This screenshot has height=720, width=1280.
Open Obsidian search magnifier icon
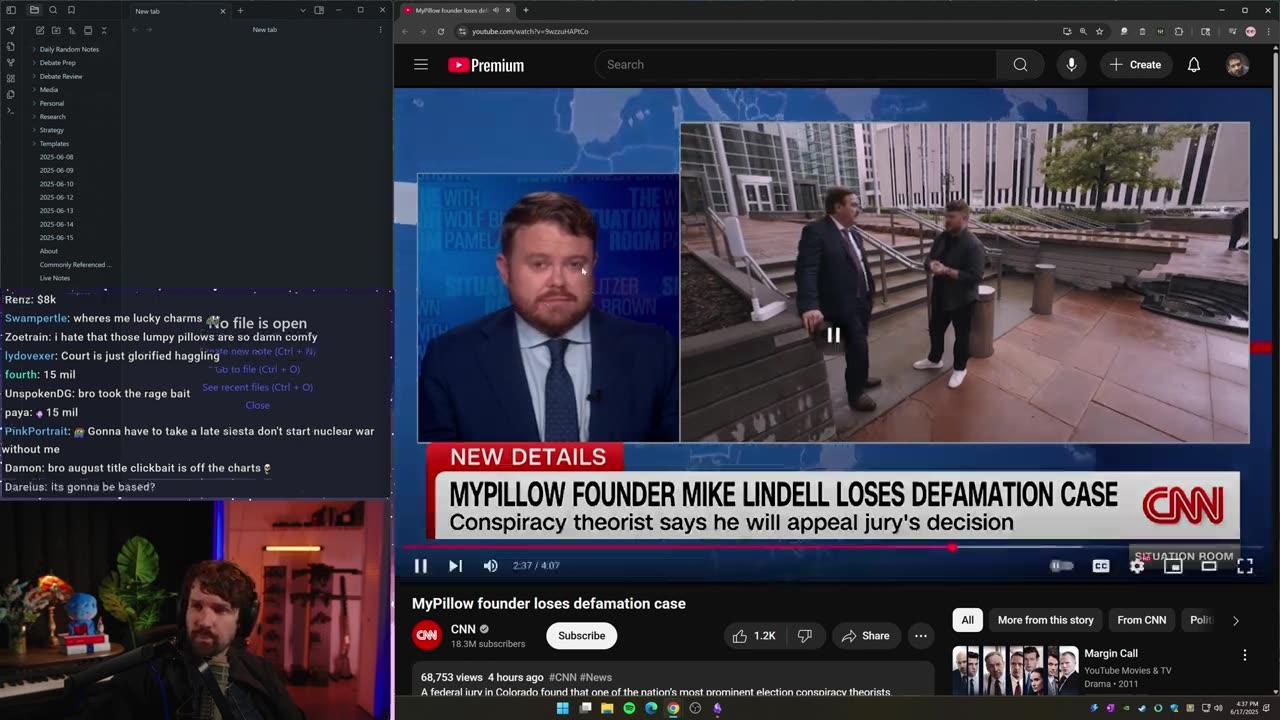click(x=53, y=10)
